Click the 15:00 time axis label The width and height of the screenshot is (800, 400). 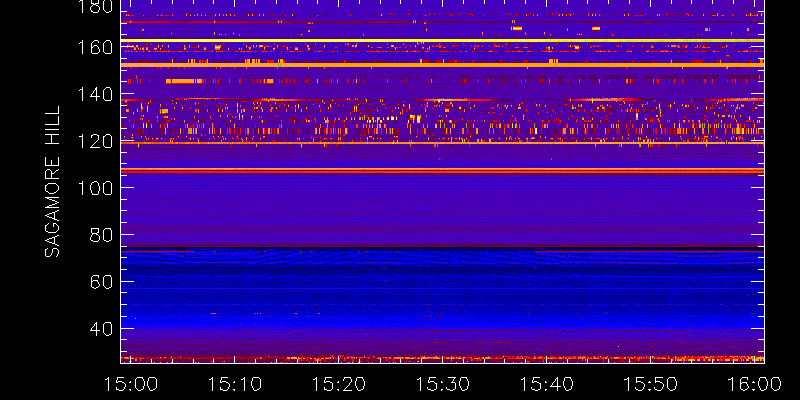[x=131, y=384]
